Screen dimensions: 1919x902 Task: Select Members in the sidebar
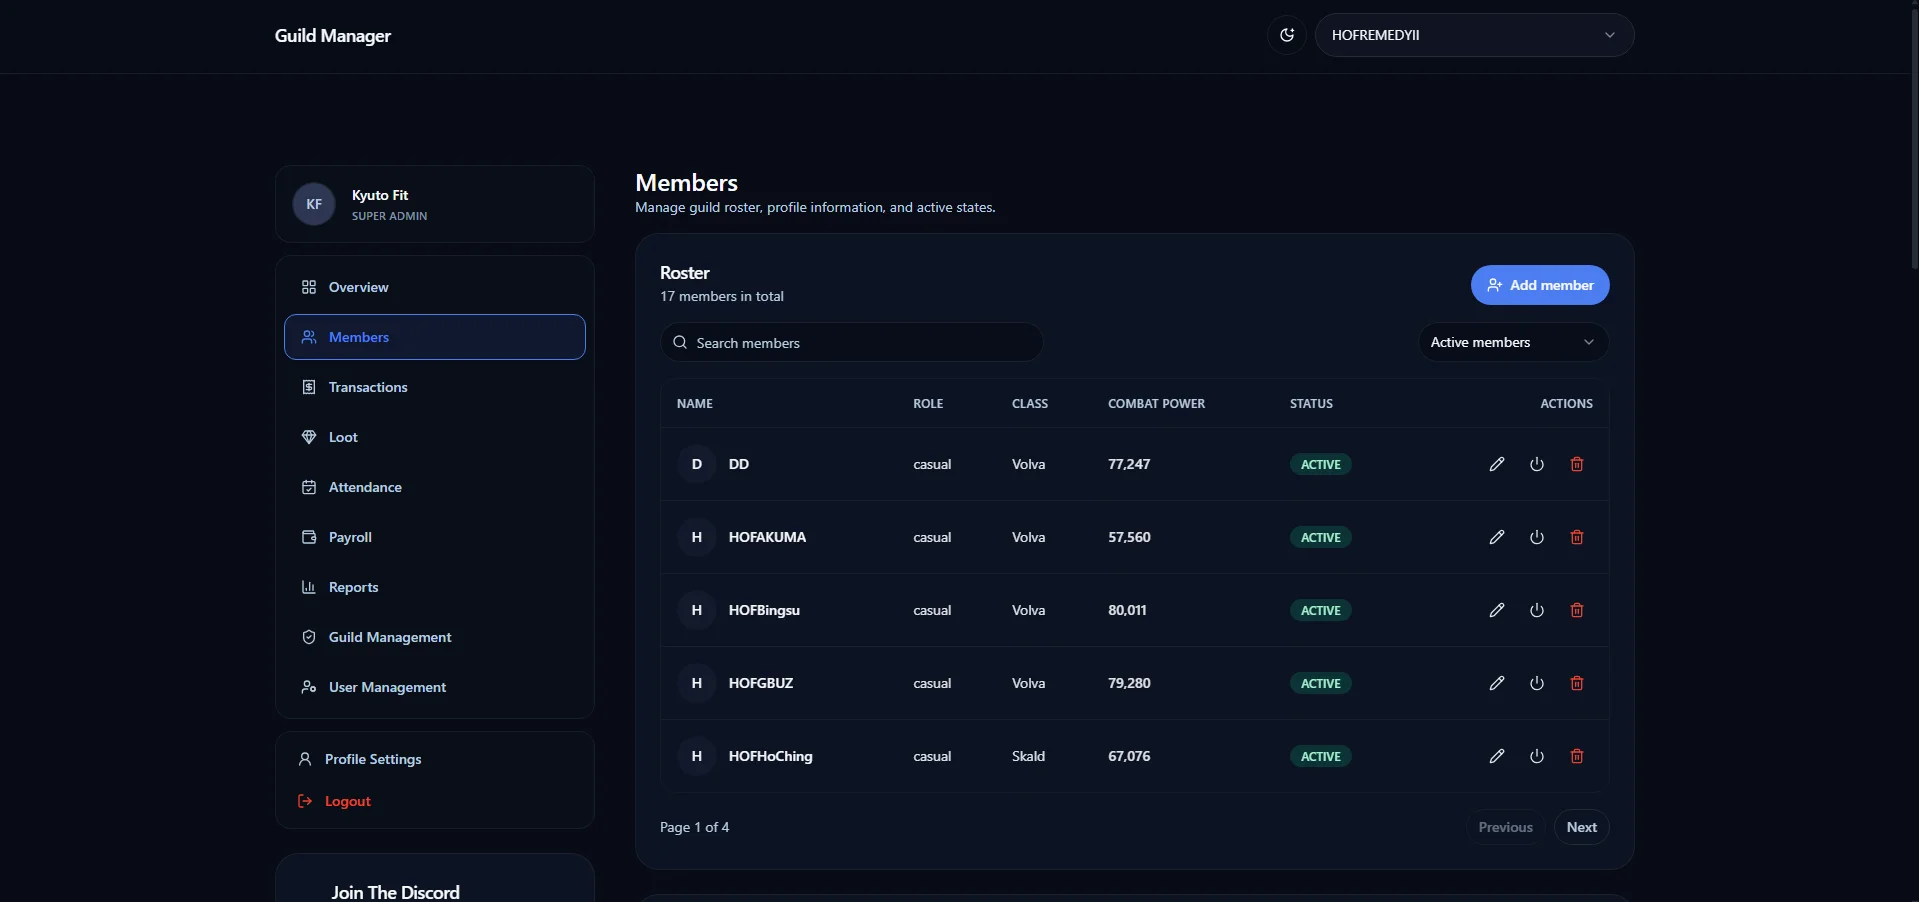coord(435,337)
